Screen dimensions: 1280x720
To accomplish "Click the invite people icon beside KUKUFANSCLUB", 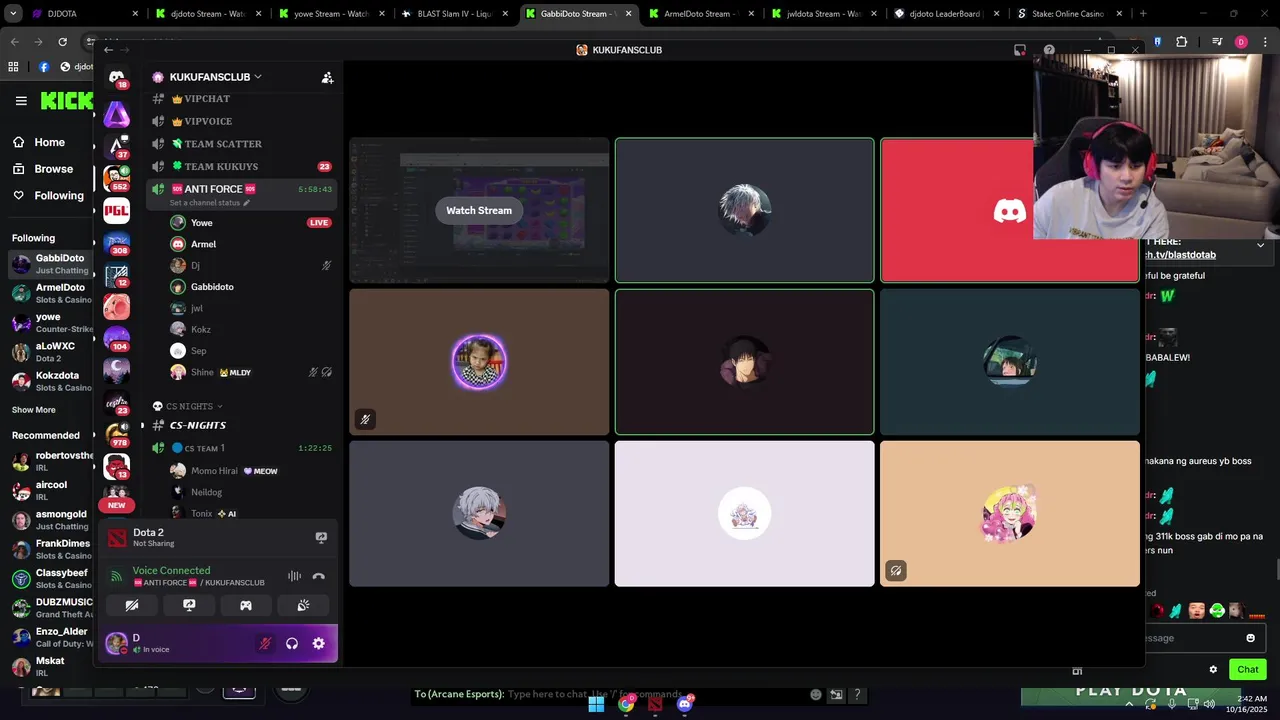I will pos(327,77).
